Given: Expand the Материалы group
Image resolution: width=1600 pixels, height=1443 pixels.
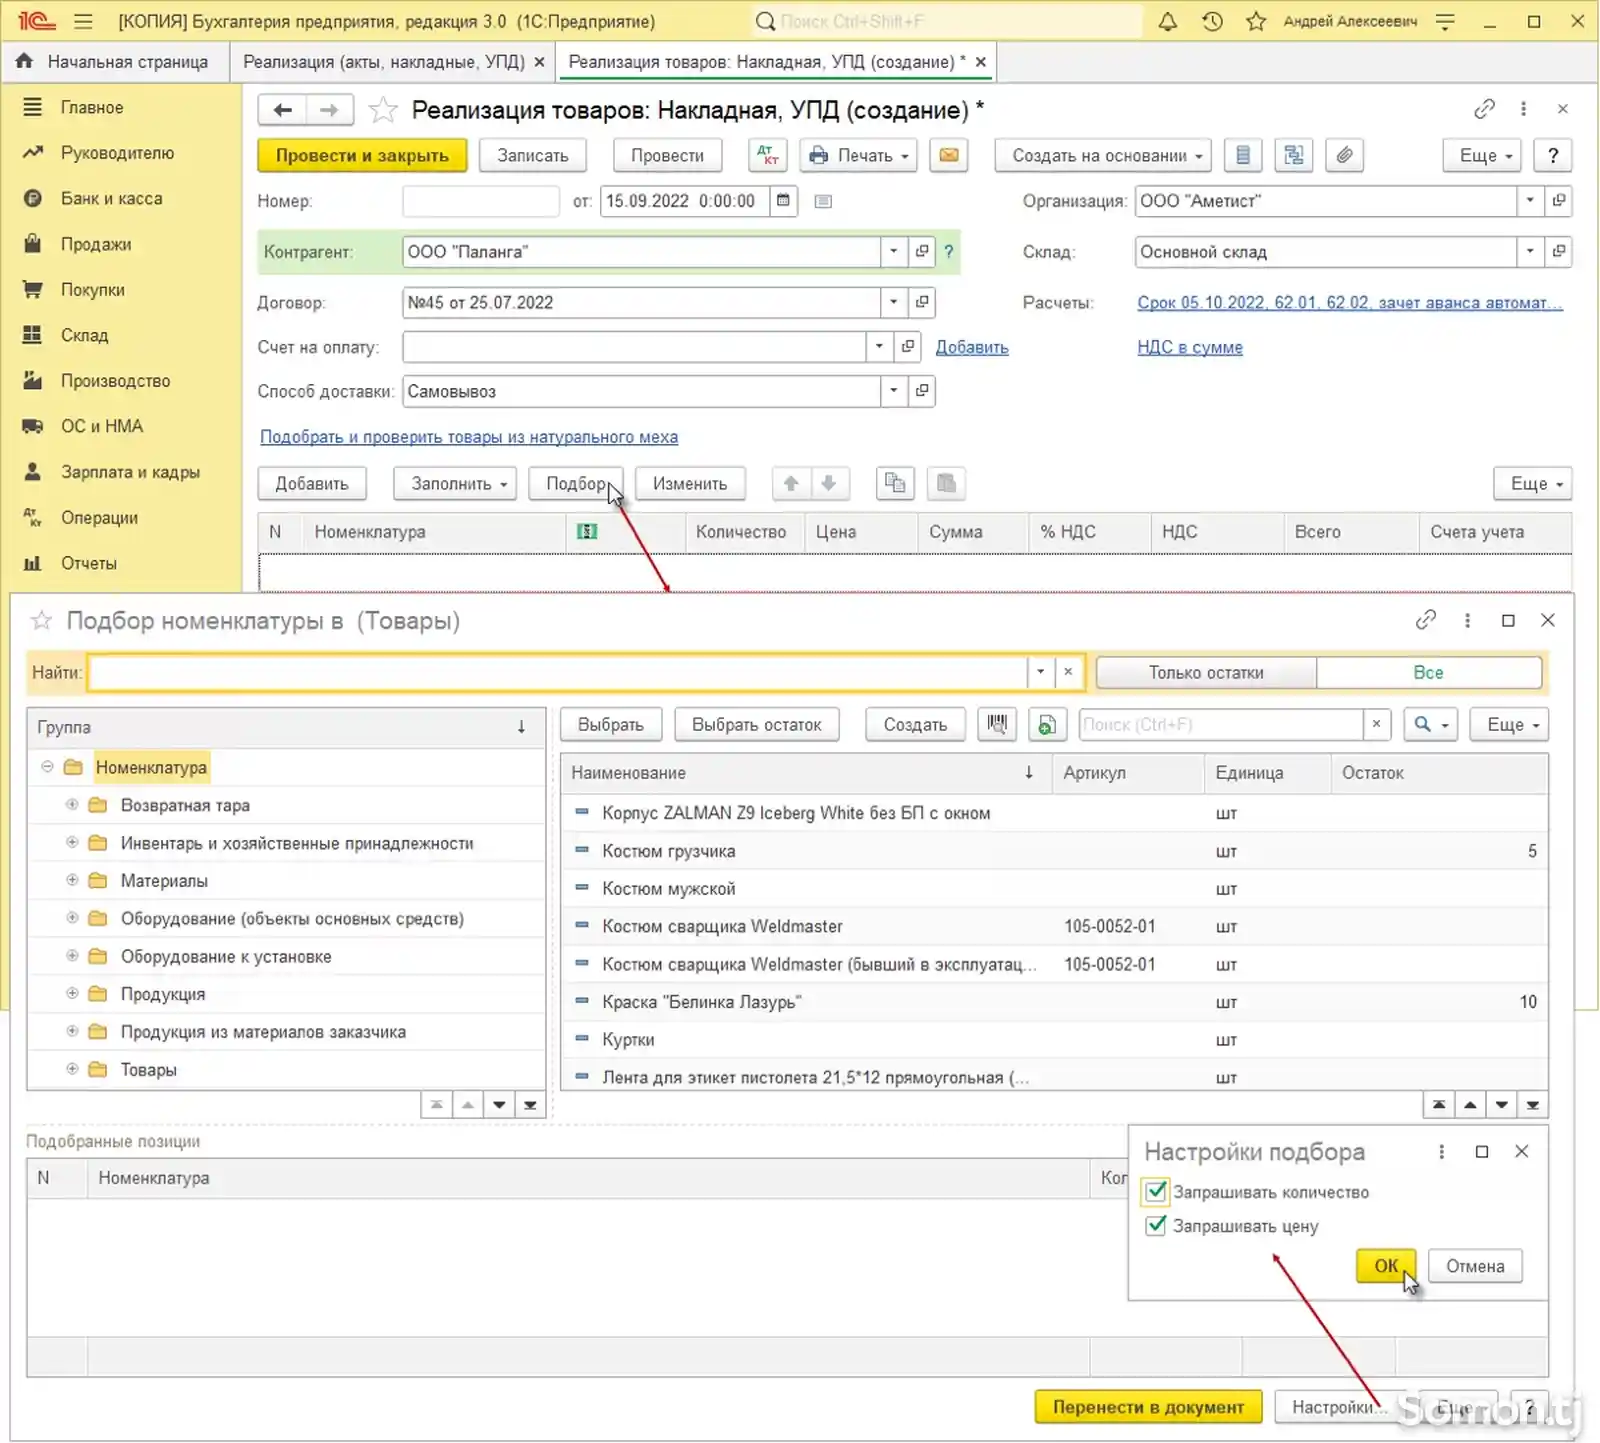Looking at the screenshot, I should click(72, 880).
